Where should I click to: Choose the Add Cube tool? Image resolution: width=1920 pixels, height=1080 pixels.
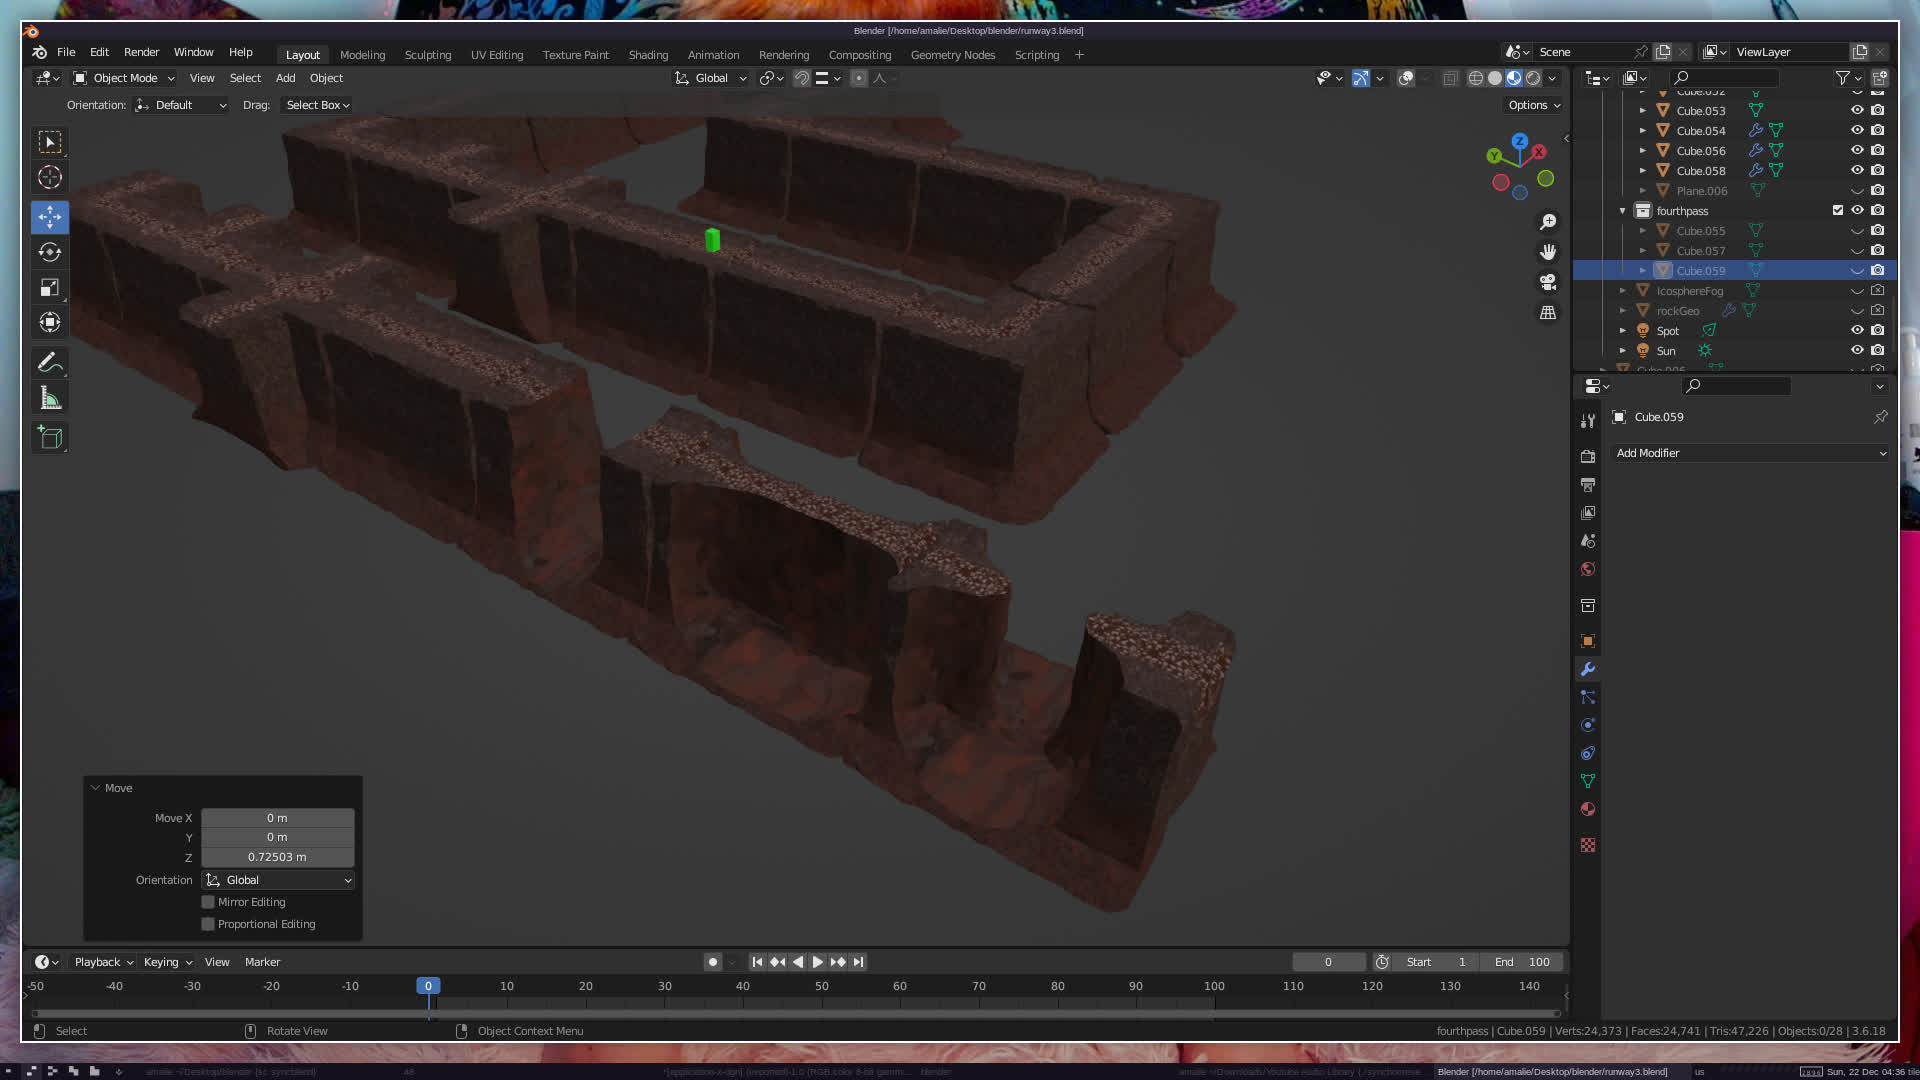tap(50, 437)
